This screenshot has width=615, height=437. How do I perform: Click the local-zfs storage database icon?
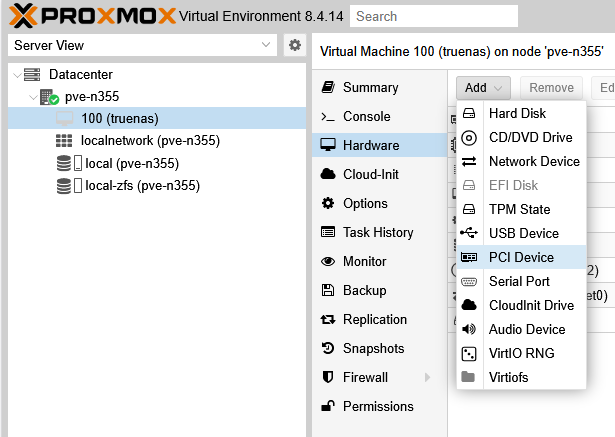coord(64,186)
